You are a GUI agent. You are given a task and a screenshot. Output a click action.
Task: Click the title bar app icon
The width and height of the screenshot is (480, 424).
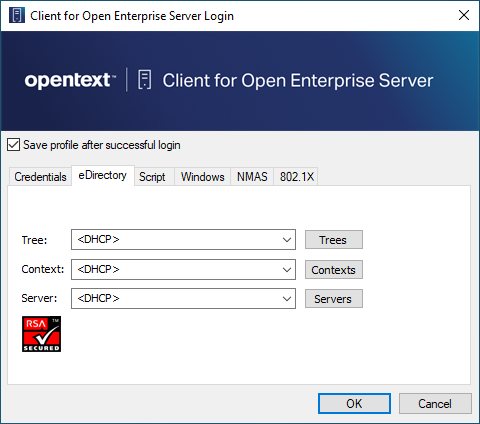pyautogui.click(x=16, y=15)
